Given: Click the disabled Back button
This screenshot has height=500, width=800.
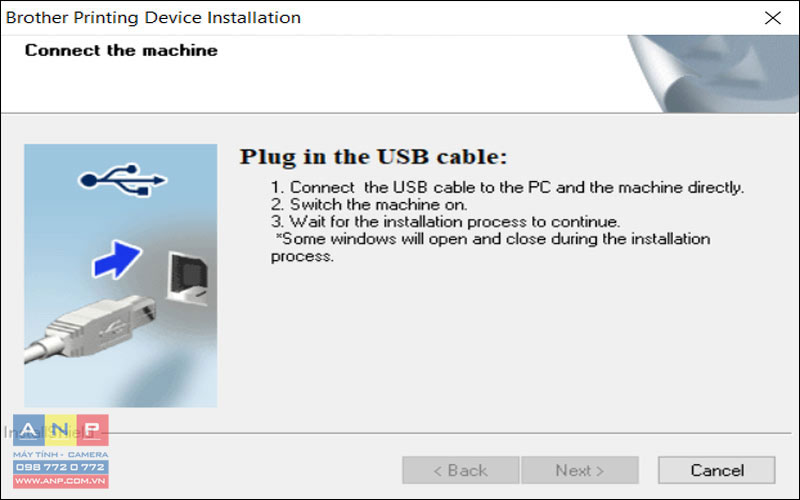Looking at the screenshot, I should tap(461, 470).
